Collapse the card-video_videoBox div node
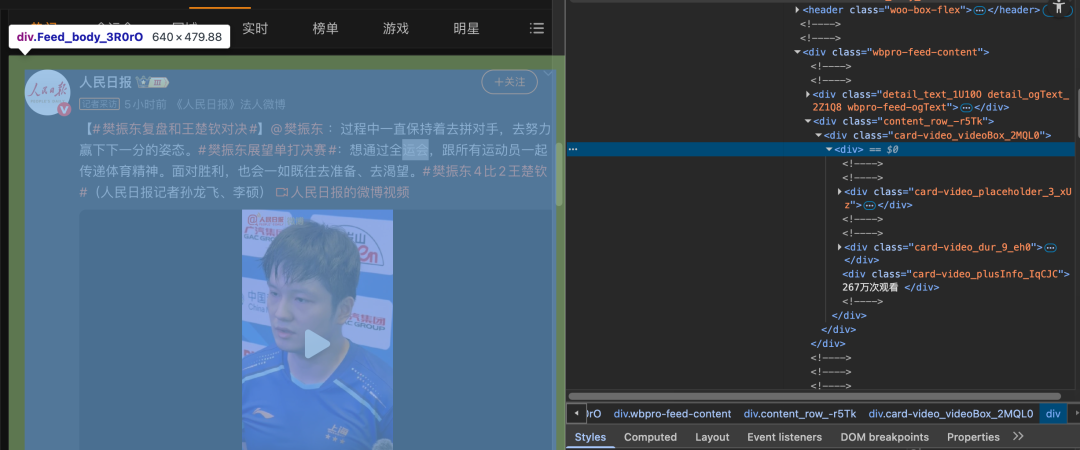 tap(818, 135)
